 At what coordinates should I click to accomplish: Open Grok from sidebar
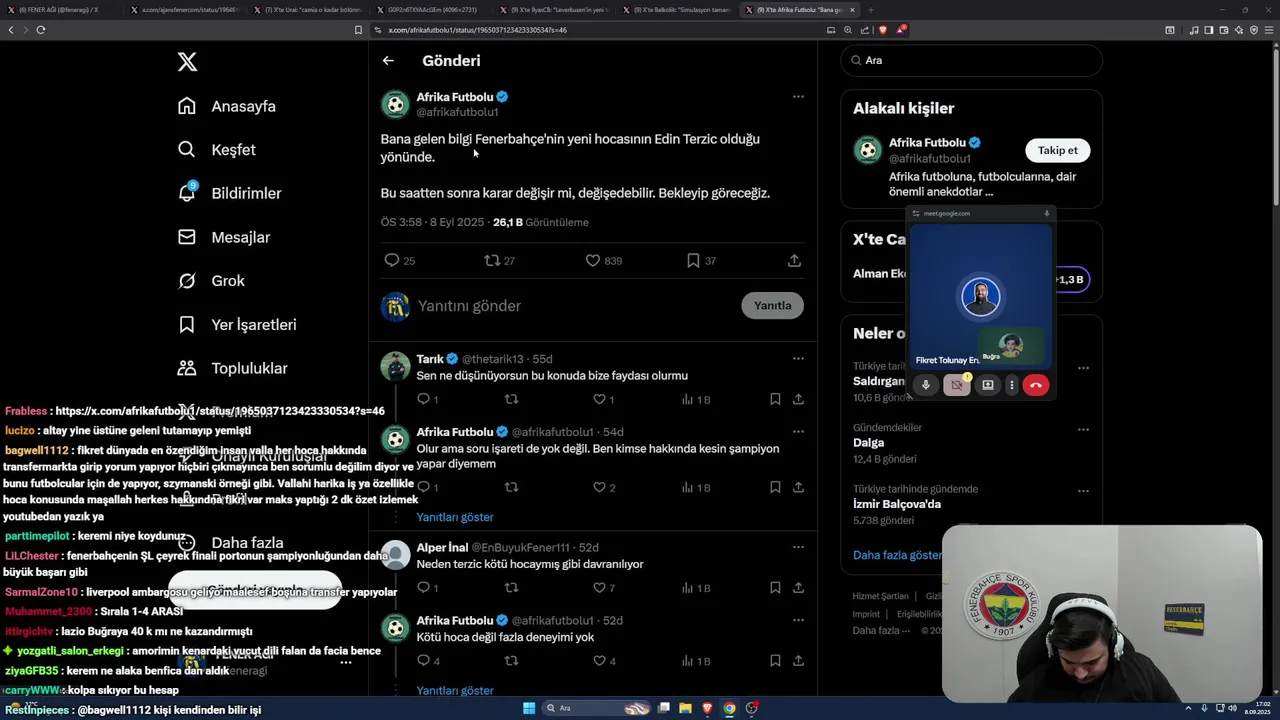tap(211, 281)
